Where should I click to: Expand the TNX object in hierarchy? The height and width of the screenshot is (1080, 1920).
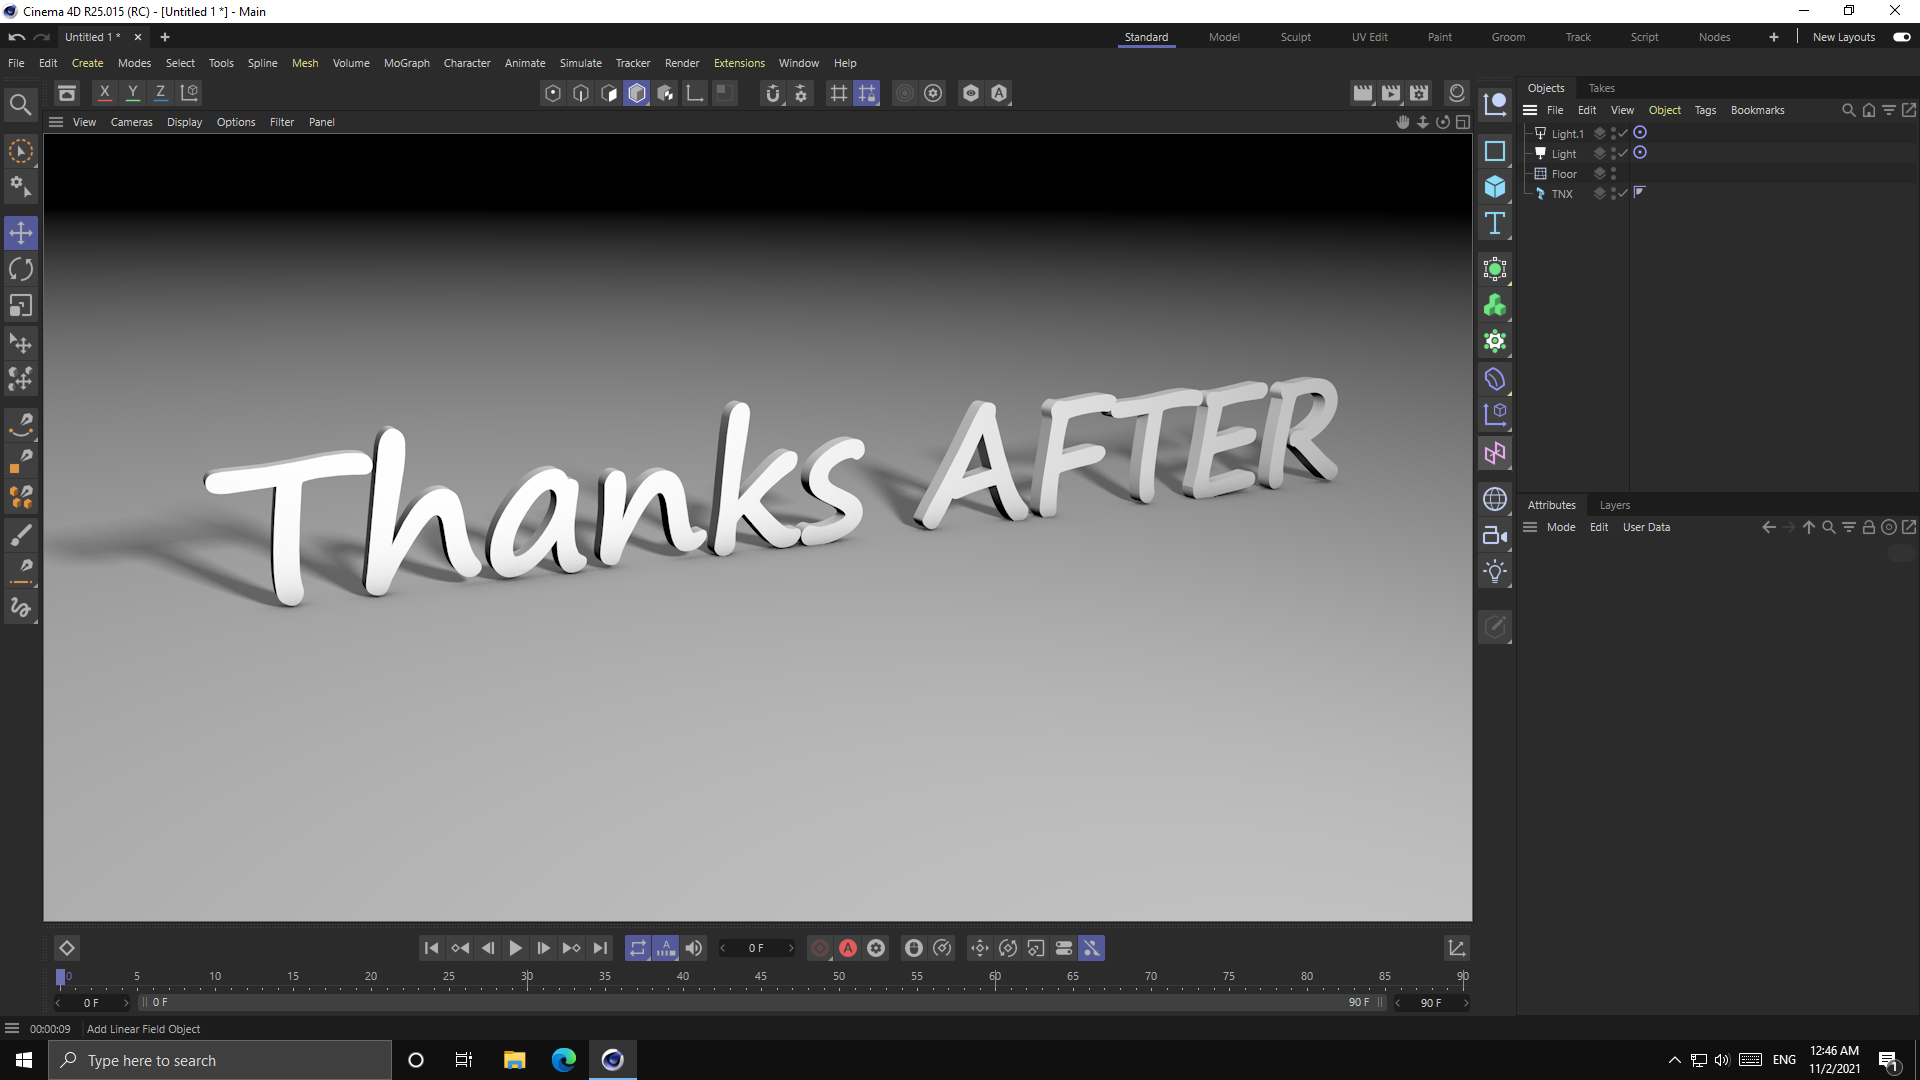1530,194
